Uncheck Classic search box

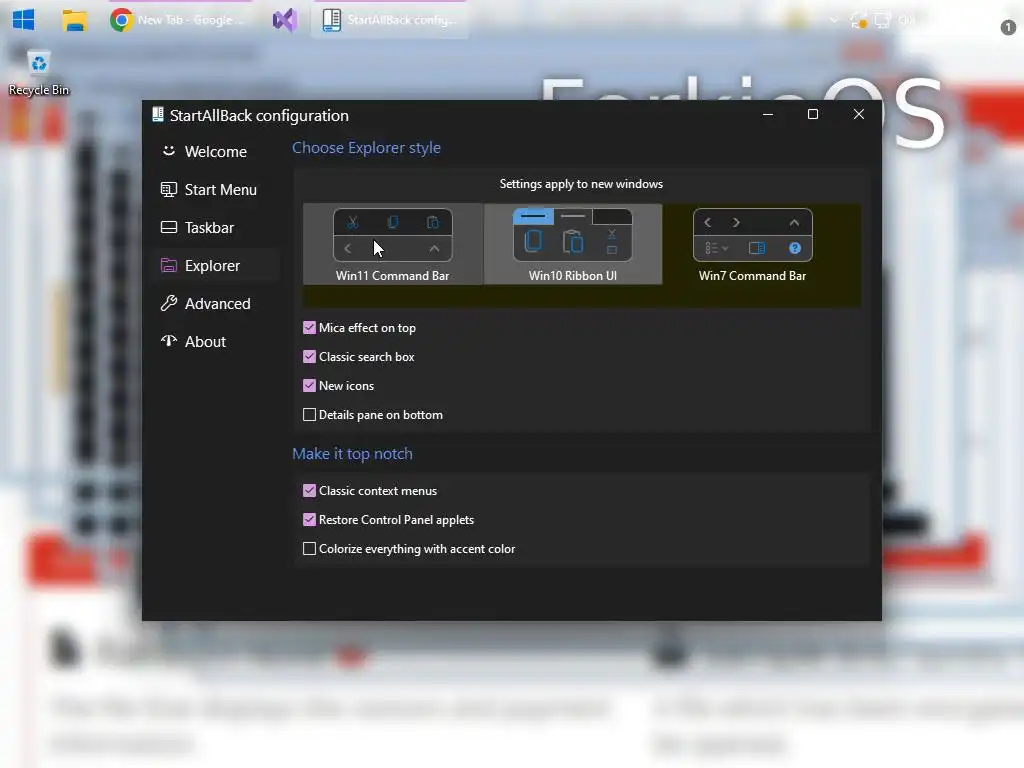click(310, 357)
